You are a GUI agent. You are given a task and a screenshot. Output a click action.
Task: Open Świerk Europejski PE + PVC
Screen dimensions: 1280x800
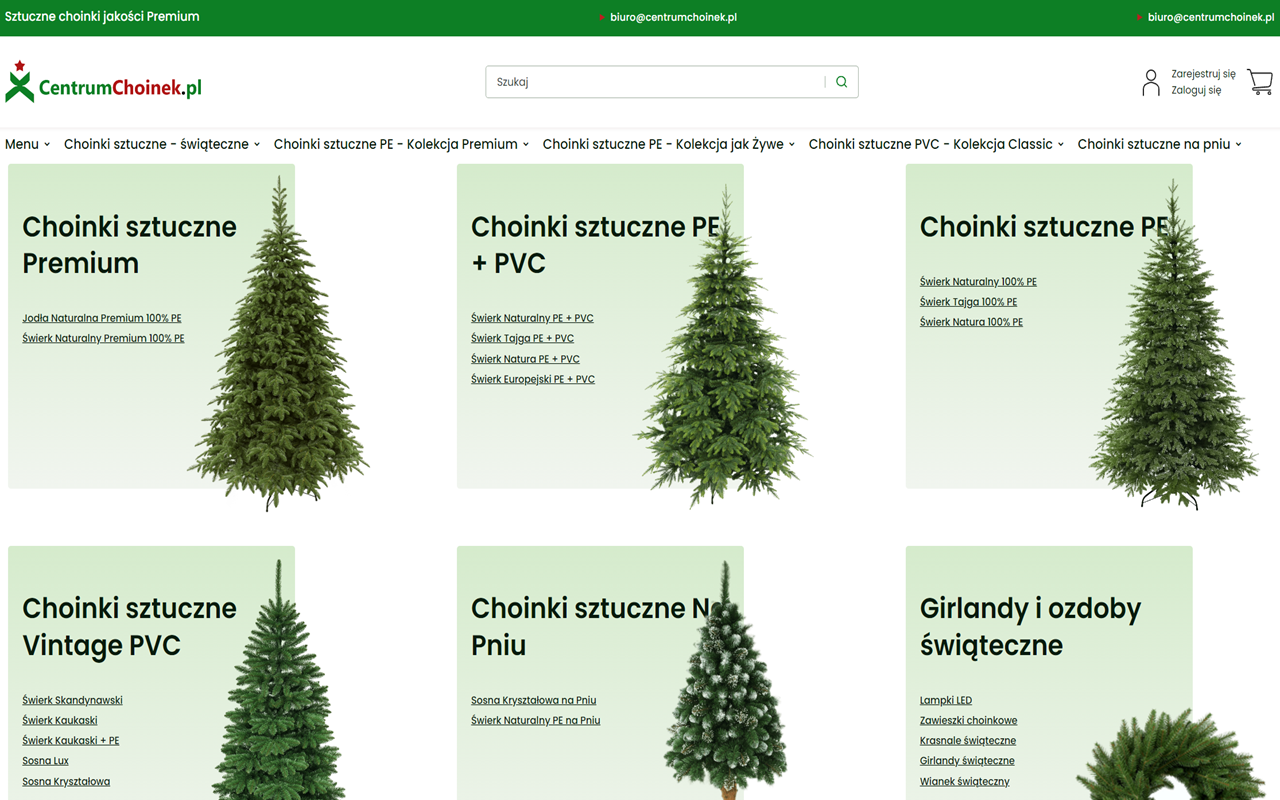point(533,379)
